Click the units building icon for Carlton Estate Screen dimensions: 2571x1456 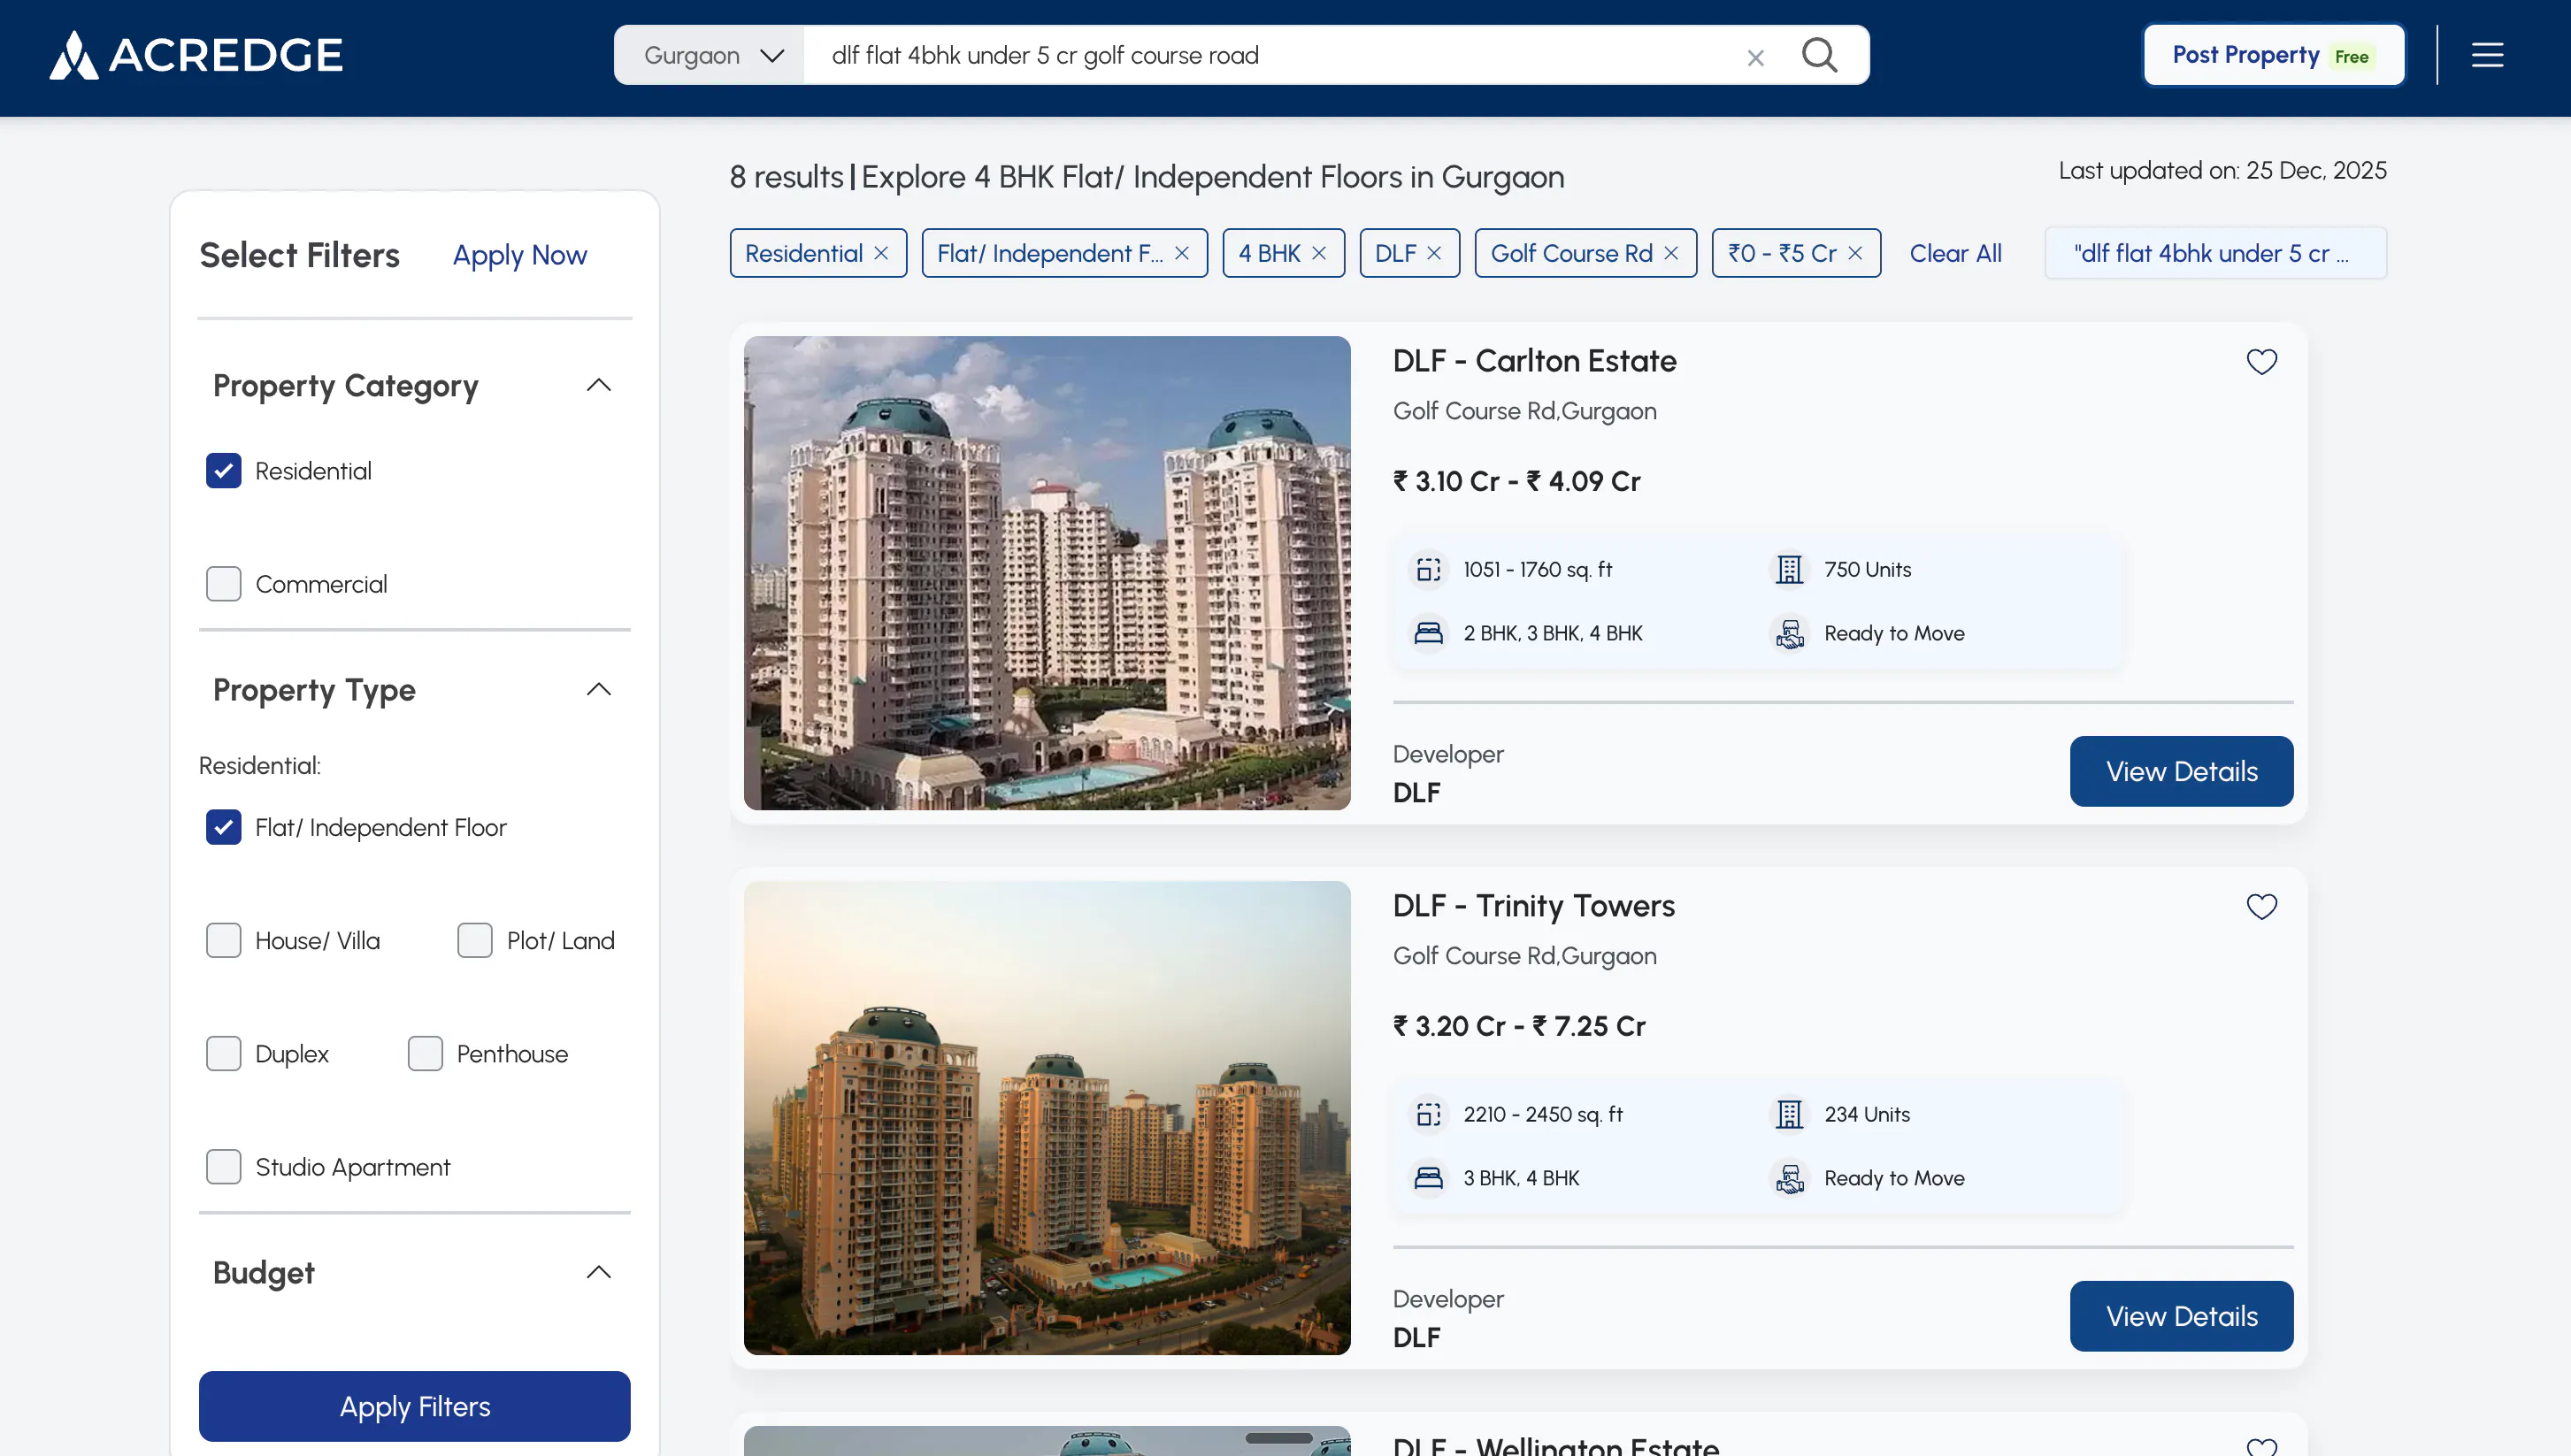1789,569
